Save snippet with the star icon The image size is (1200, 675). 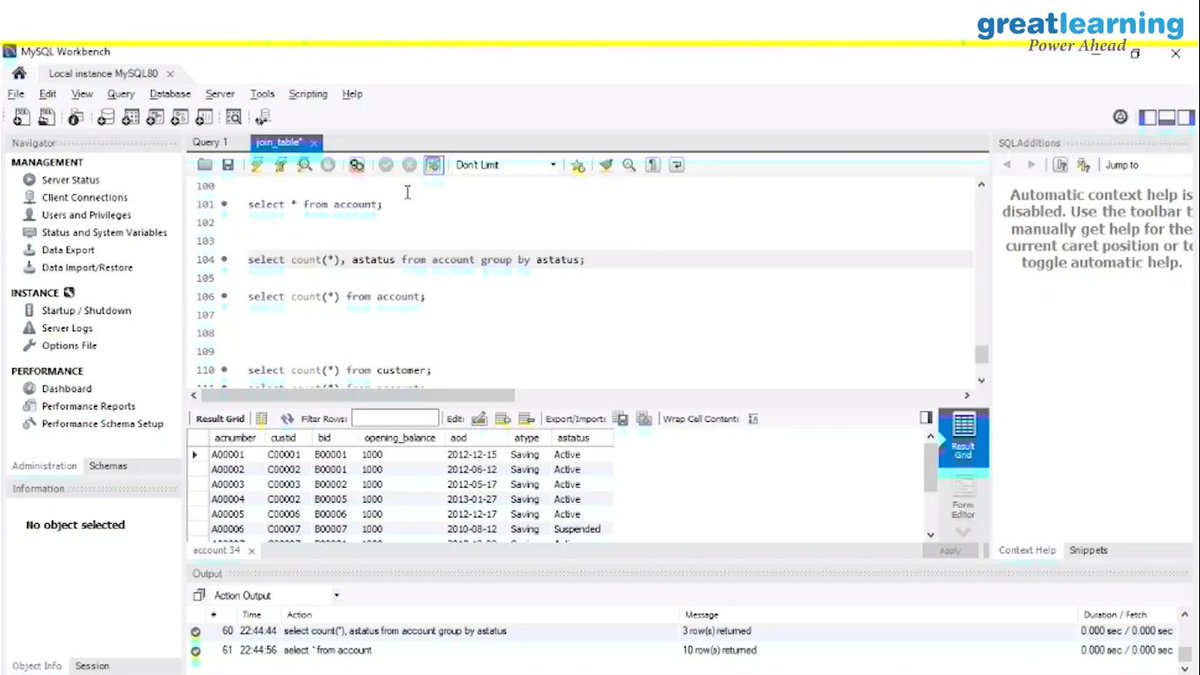coord(578,165)
